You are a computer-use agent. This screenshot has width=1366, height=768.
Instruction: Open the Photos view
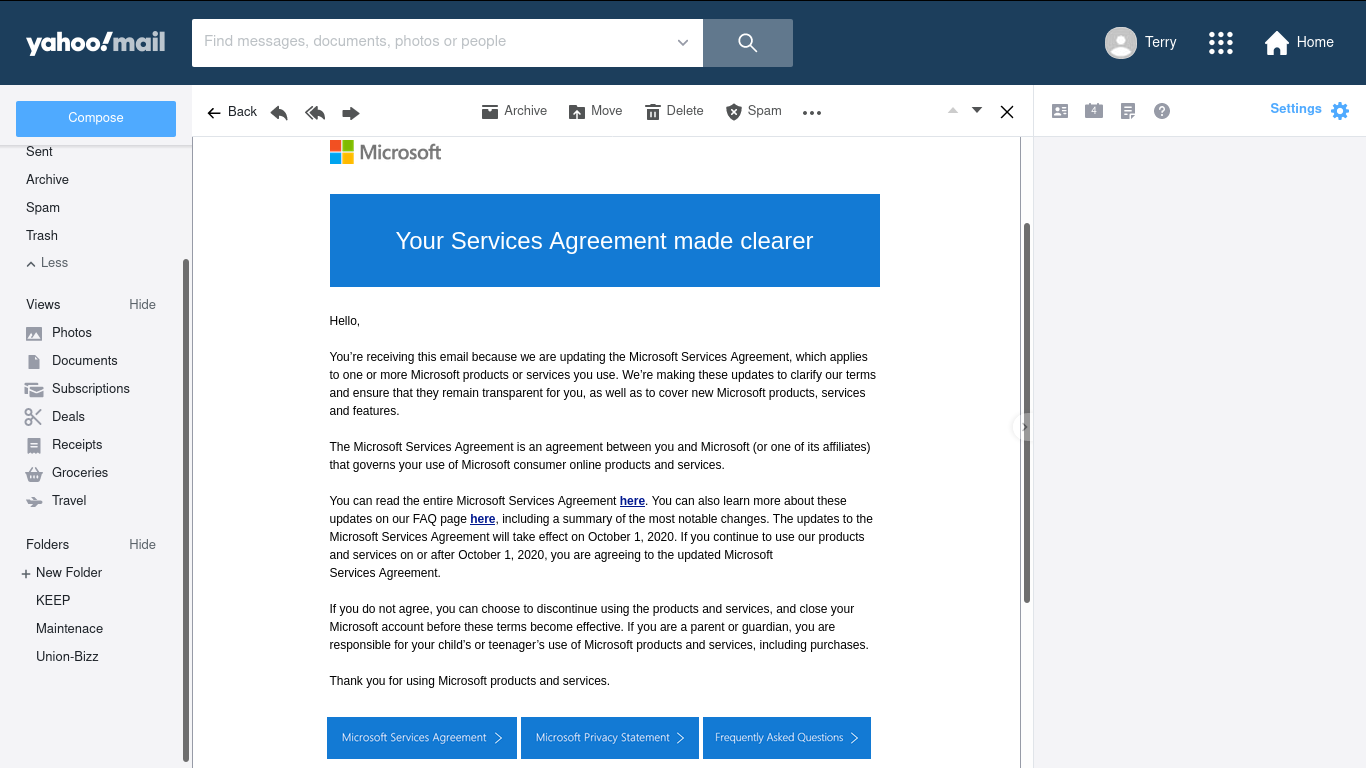[59, 333]
